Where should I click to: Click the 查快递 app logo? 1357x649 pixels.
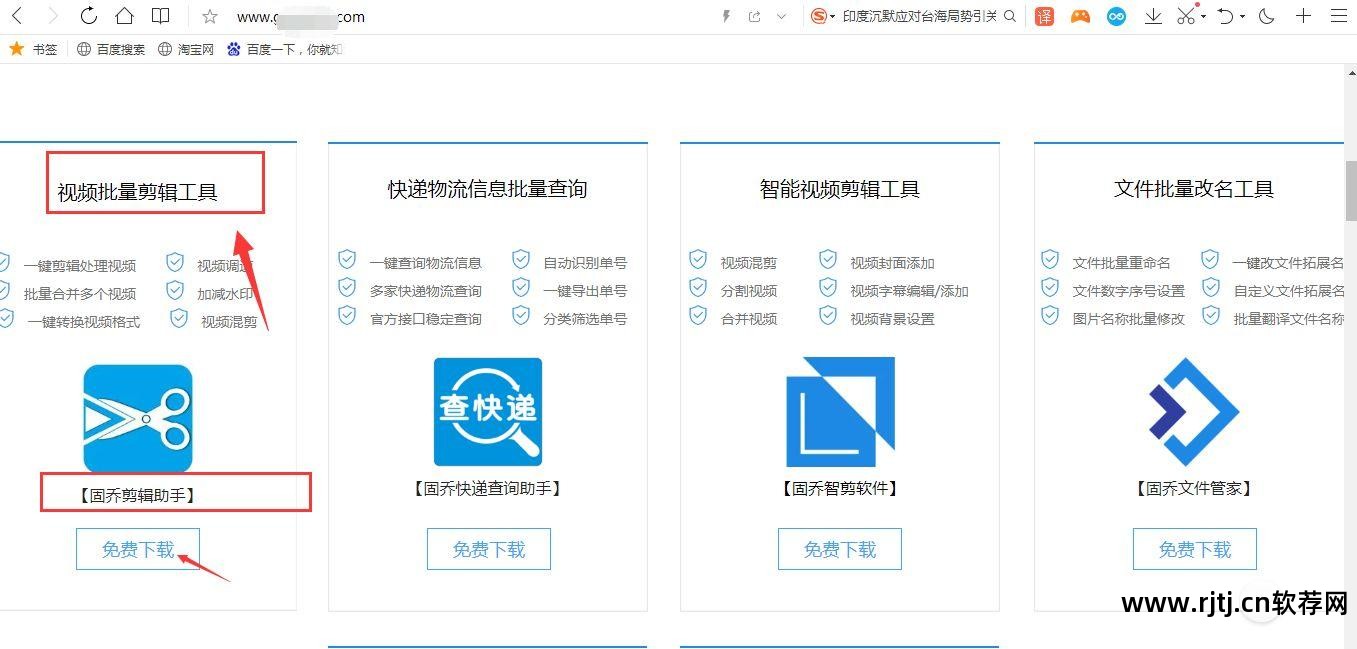[x=487, y=412]
